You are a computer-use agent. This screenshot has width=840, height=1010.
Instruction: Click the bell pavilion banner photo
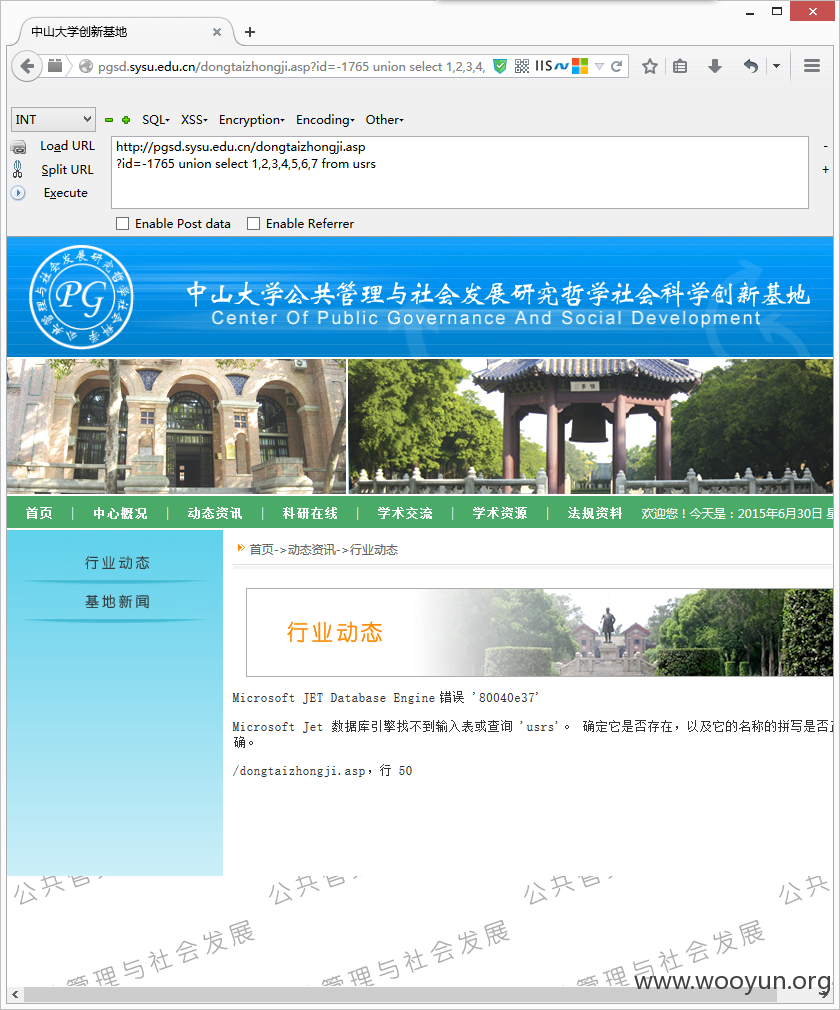pyautogui.click(x=591, y=426)
